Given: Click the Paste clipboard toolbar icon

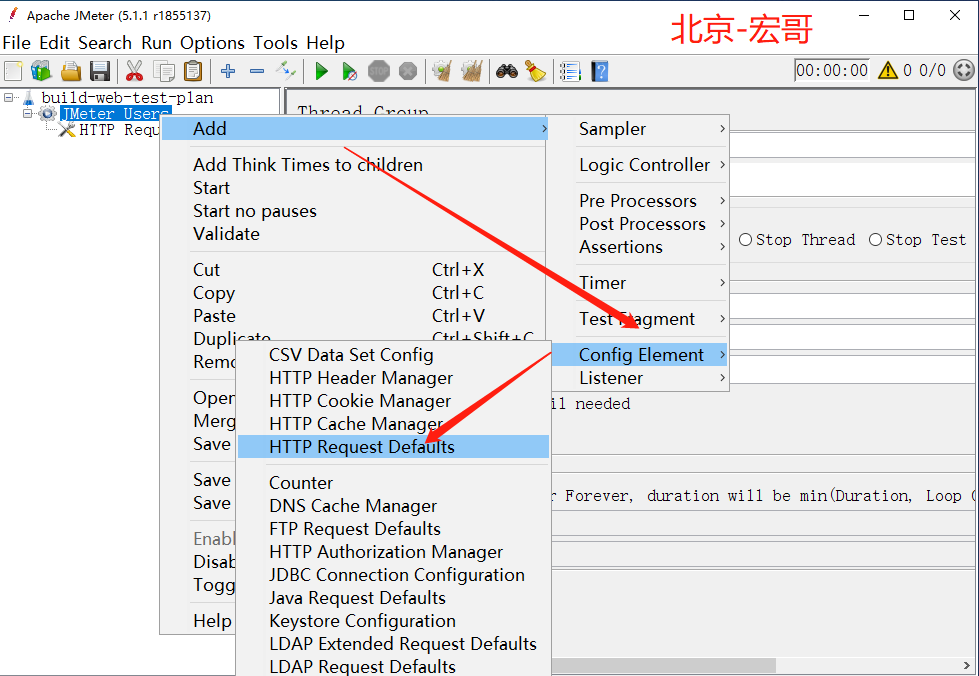Looking at the screenshot, I should [193, 71].
